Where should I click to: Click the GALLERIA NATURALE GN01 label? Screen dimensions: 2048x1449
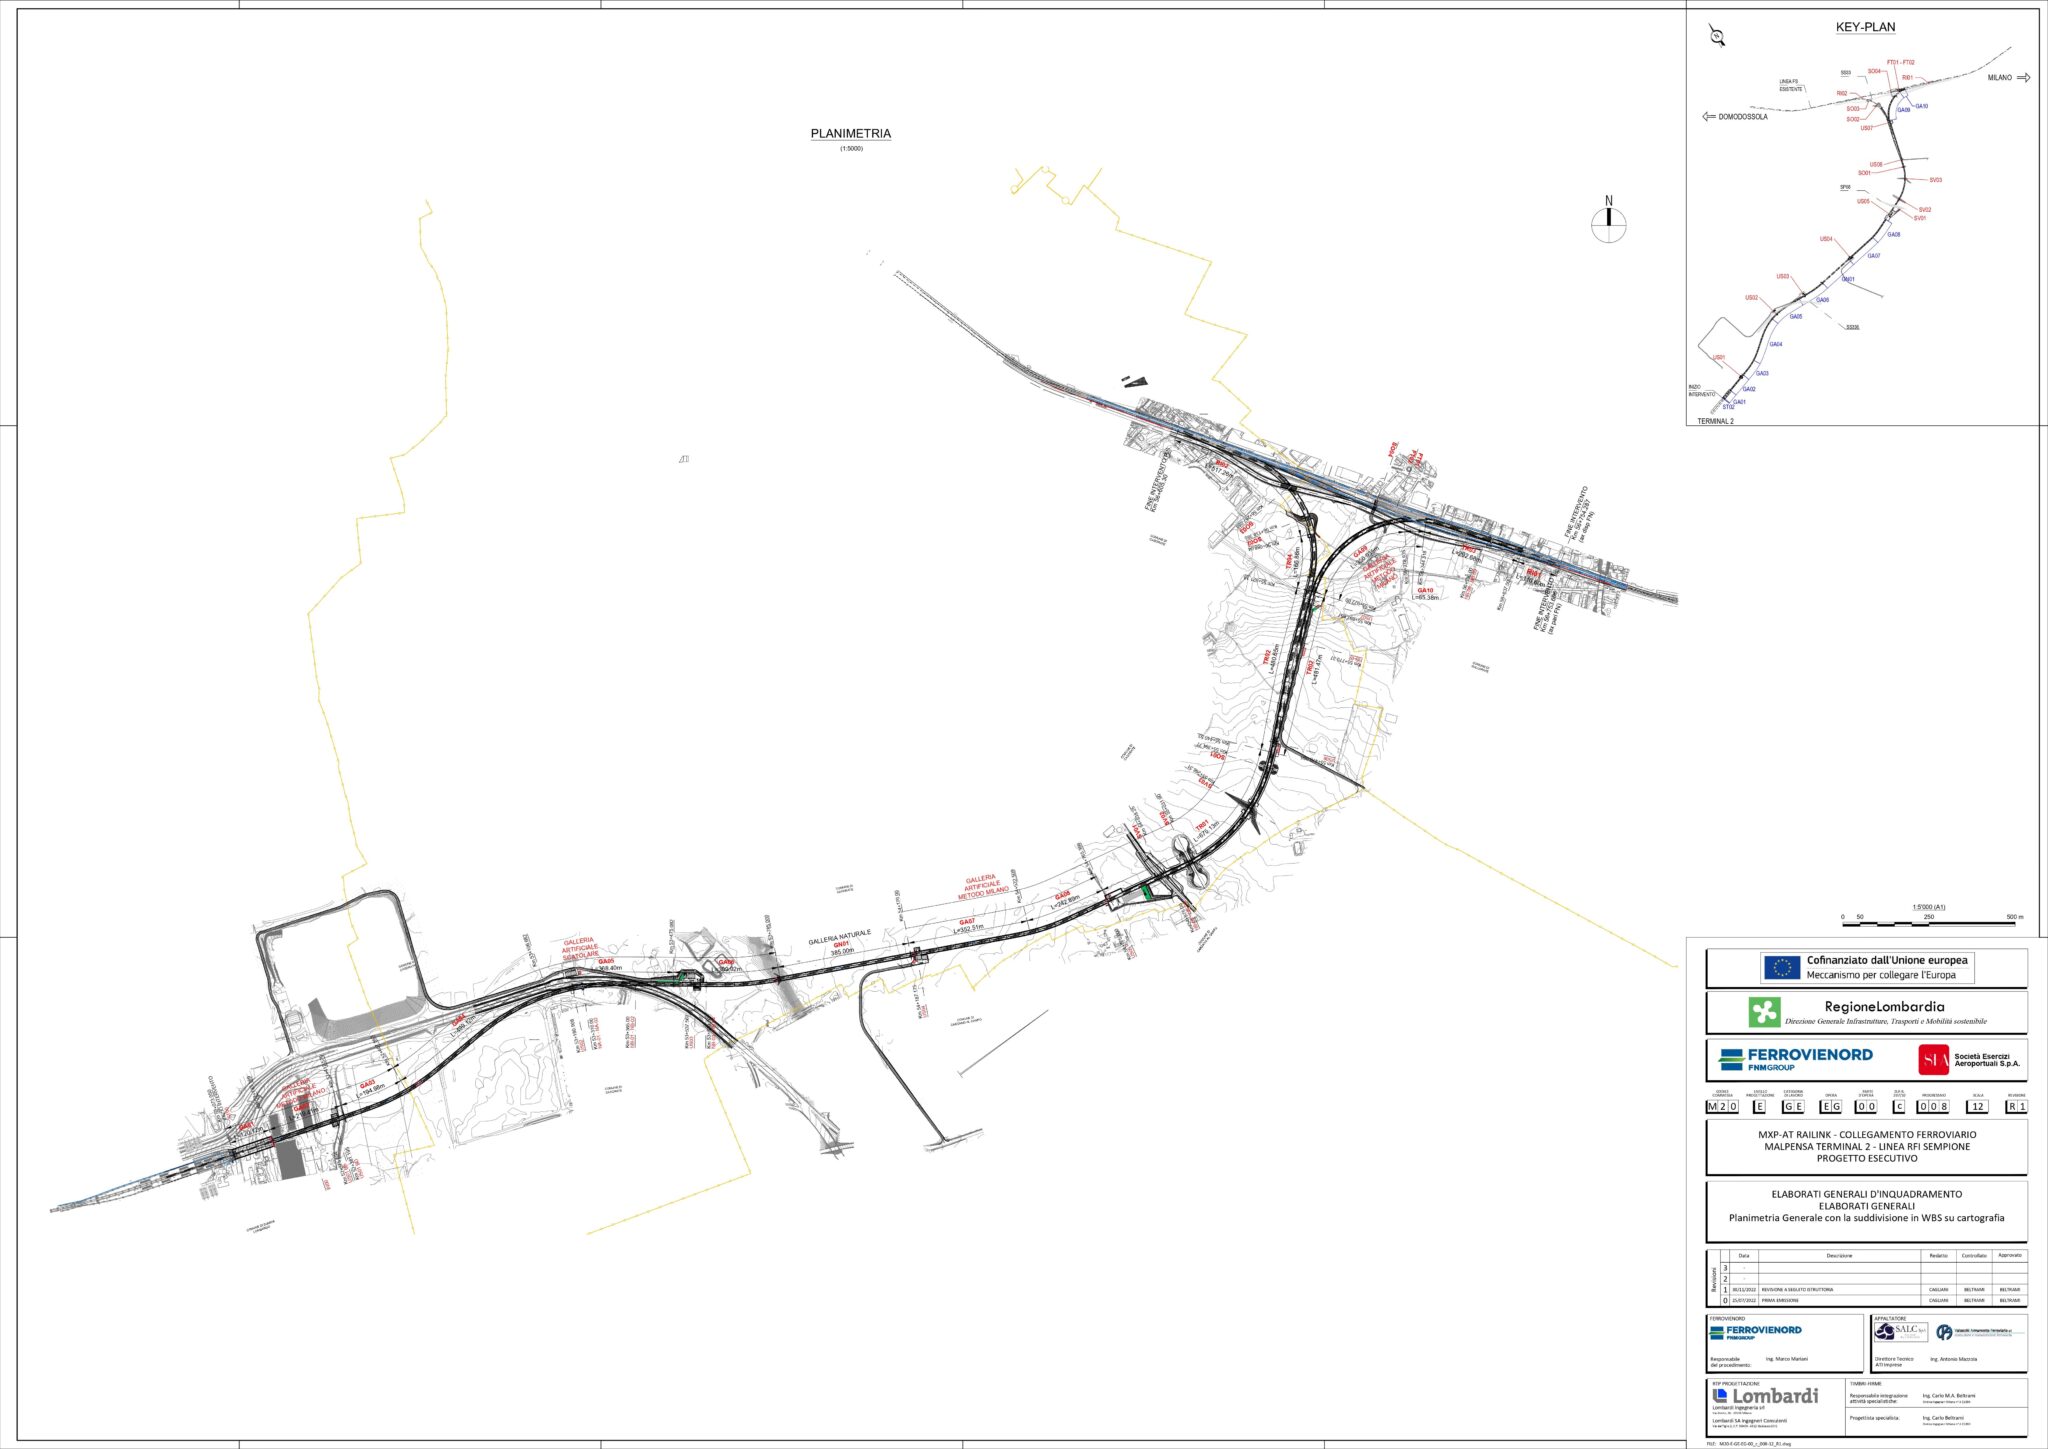(x=840, y=939)
